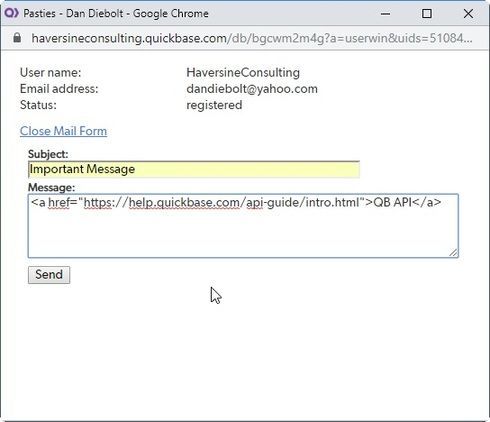Place cursor on 'QB API' in message
Image resolution: width=490 pixels, height=422 pixels.
click(392, 202)
